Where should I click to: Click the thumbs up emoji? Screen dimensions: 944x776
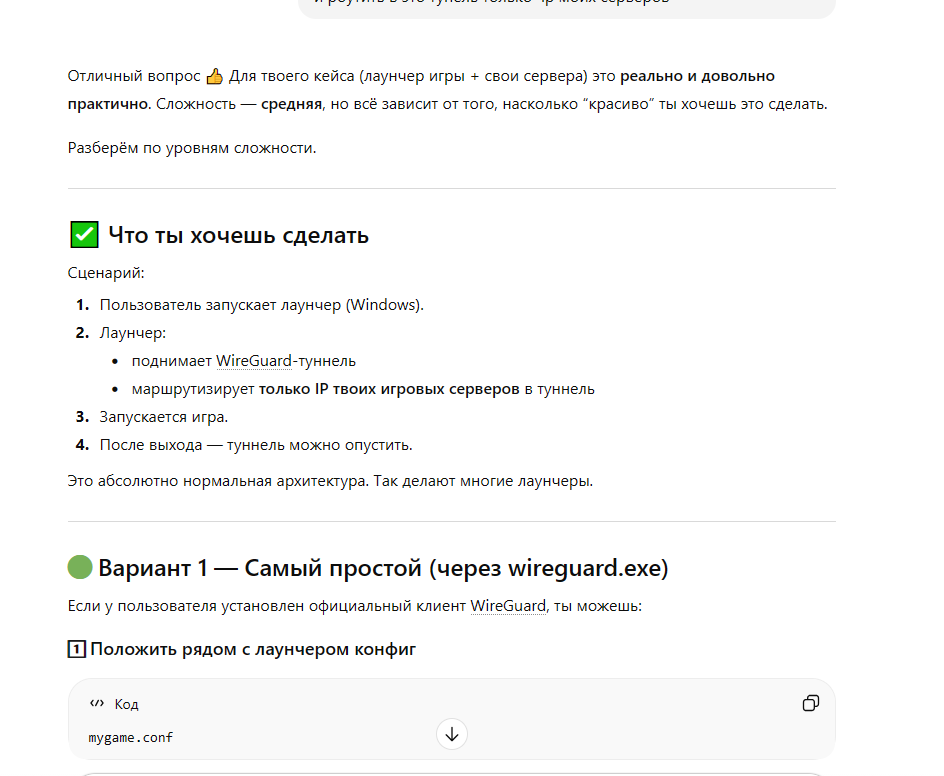pos(214,77)
